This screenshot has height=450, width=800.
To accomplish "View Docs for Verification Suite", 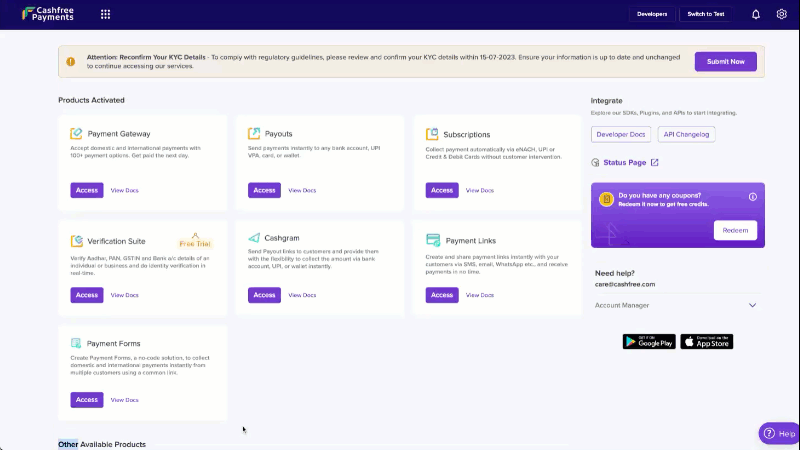I will 124,295.
